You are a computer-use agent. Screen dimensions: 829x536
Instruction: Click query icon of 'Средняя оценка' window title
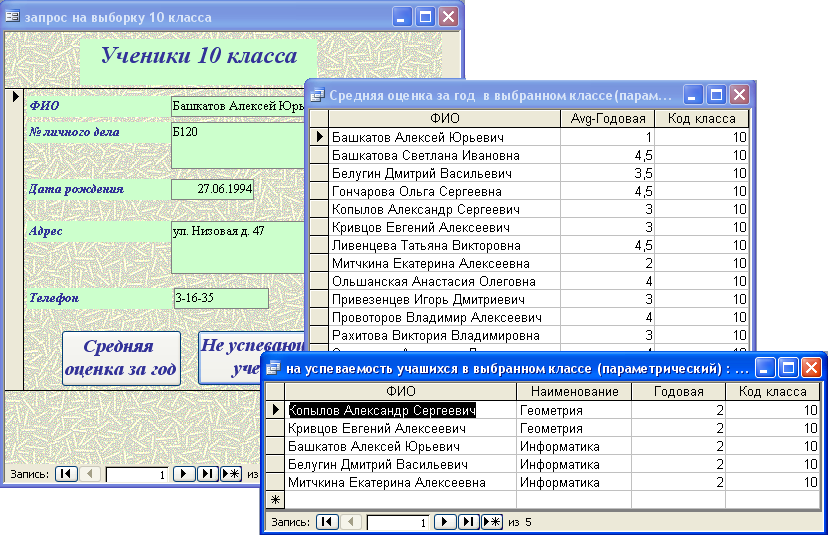pos(317,95)
